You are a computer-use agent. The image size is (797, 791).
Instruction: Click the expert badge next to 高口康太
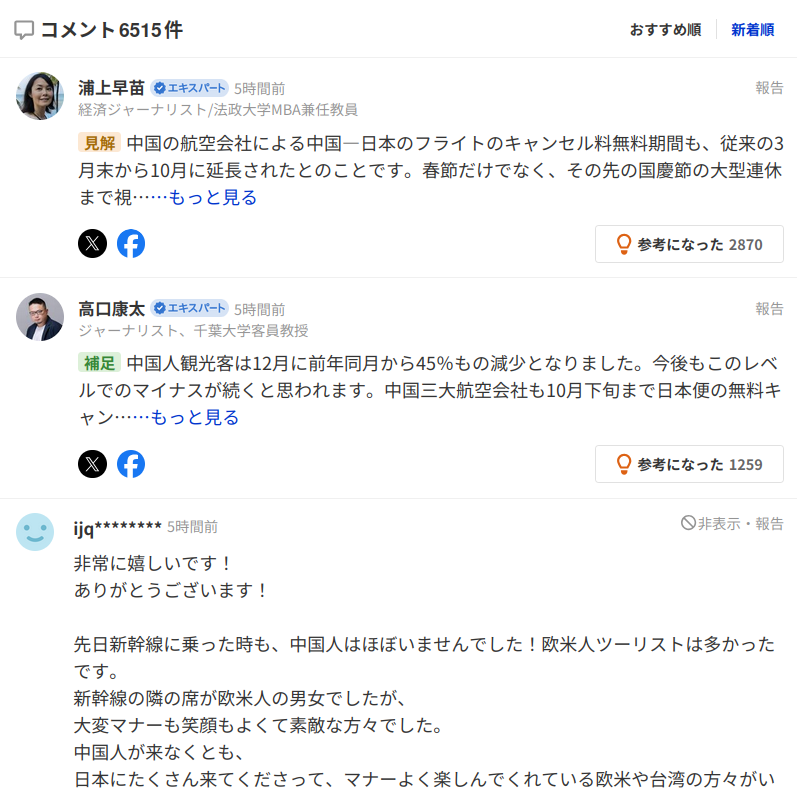pos(190,308)
